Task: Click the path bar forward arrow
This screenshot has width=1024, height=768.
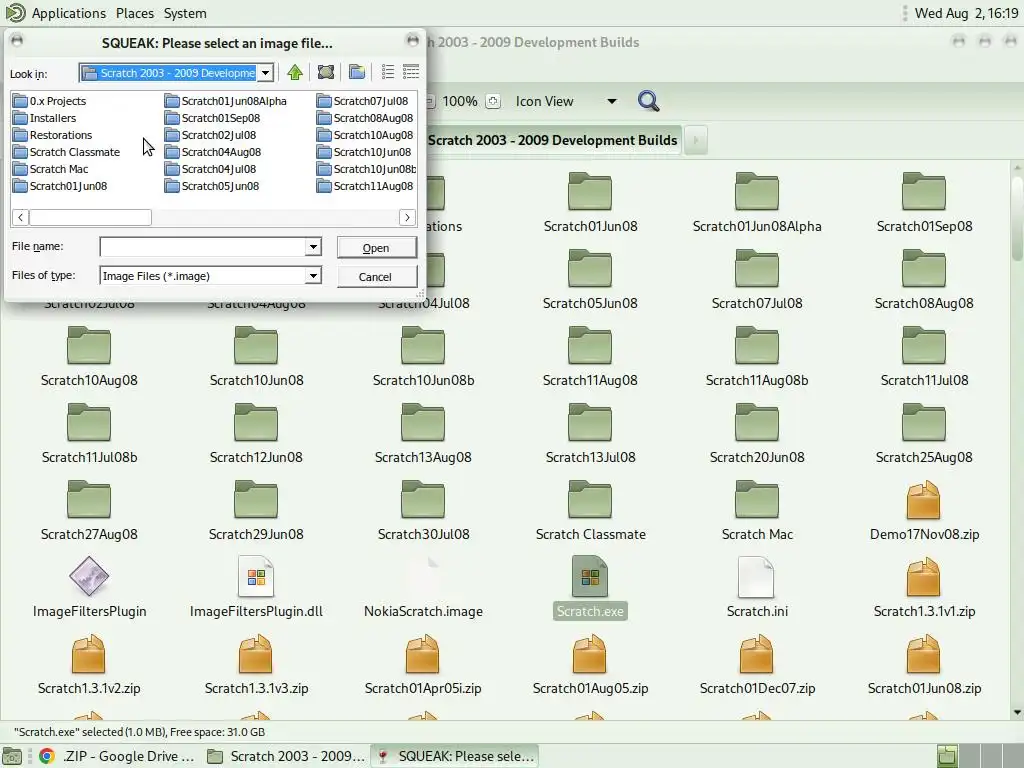Action: pos(696,140)
